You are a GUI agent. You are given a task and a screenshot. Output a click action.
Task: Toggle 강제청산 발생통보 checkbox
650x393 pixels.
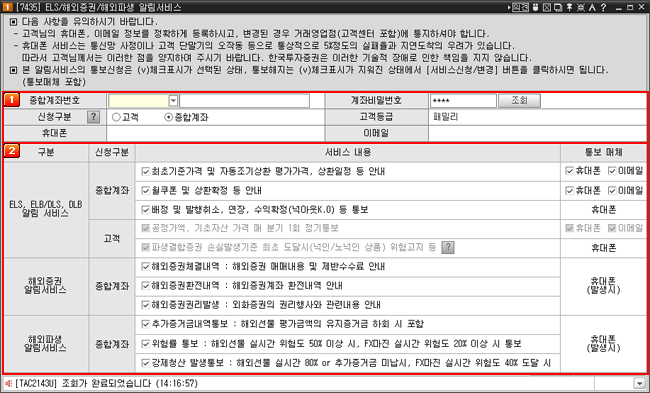click(146, 363)
